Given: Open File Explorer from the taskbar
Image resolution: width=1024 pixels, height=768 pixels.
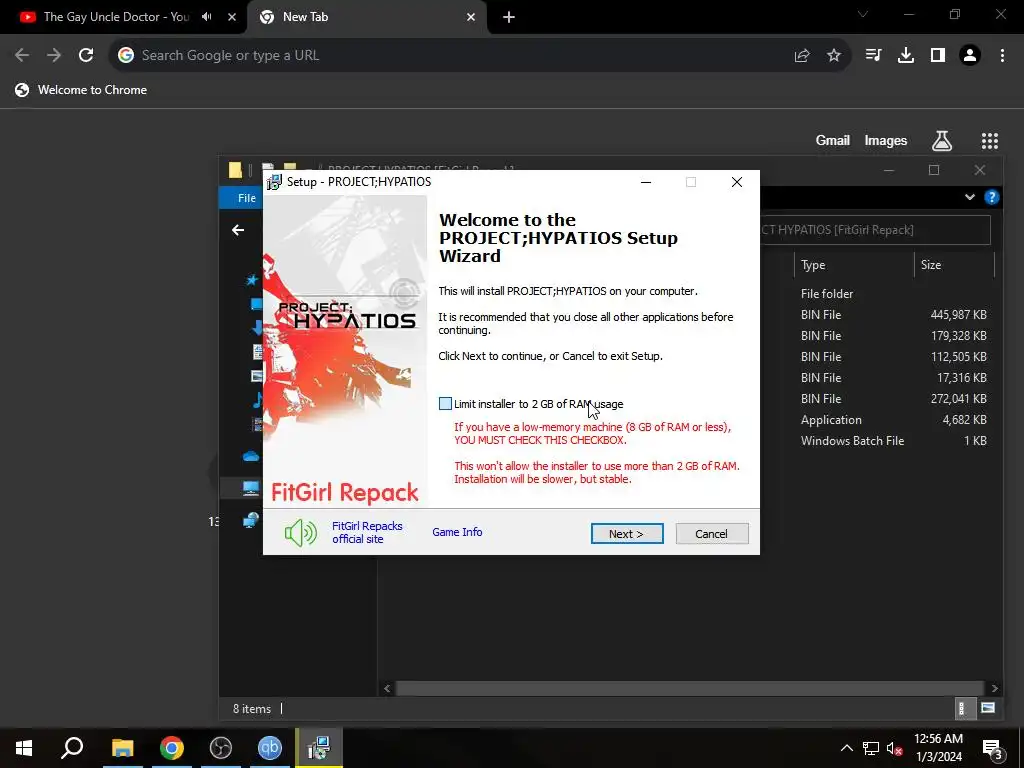Looking at the screenshot, I should point(122,748).
